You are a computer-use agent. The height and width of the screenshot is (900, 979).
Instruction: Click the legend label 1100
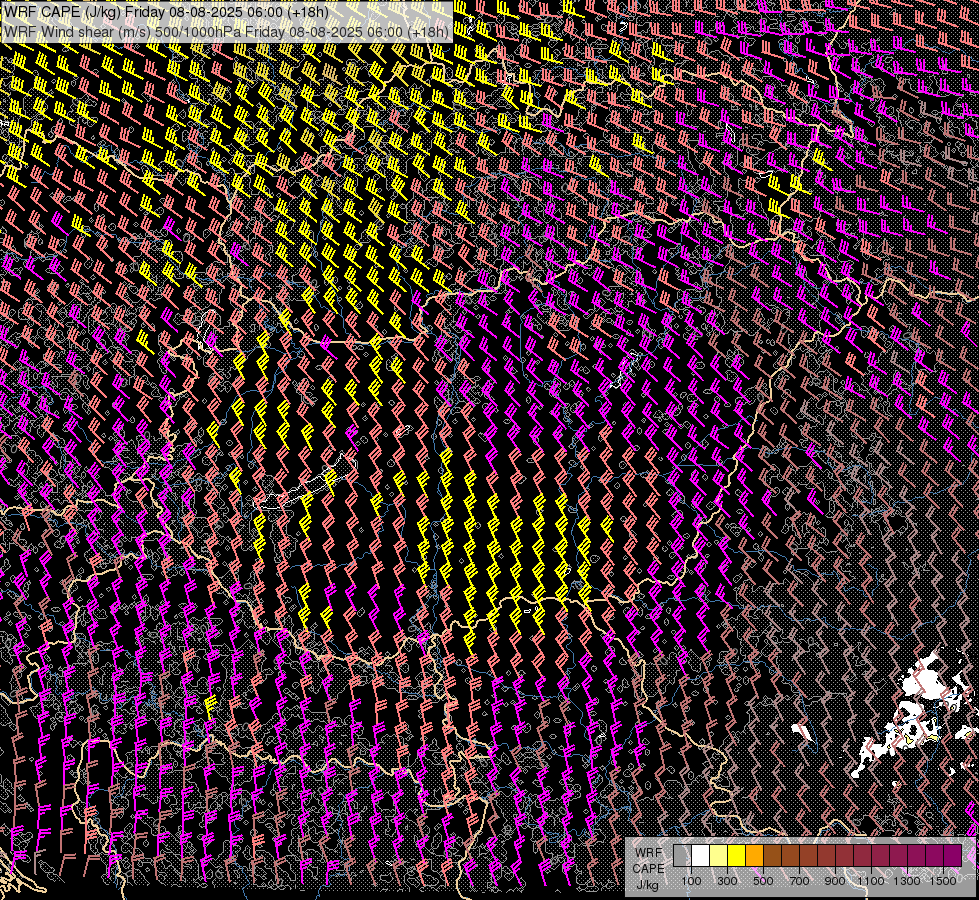870,881
